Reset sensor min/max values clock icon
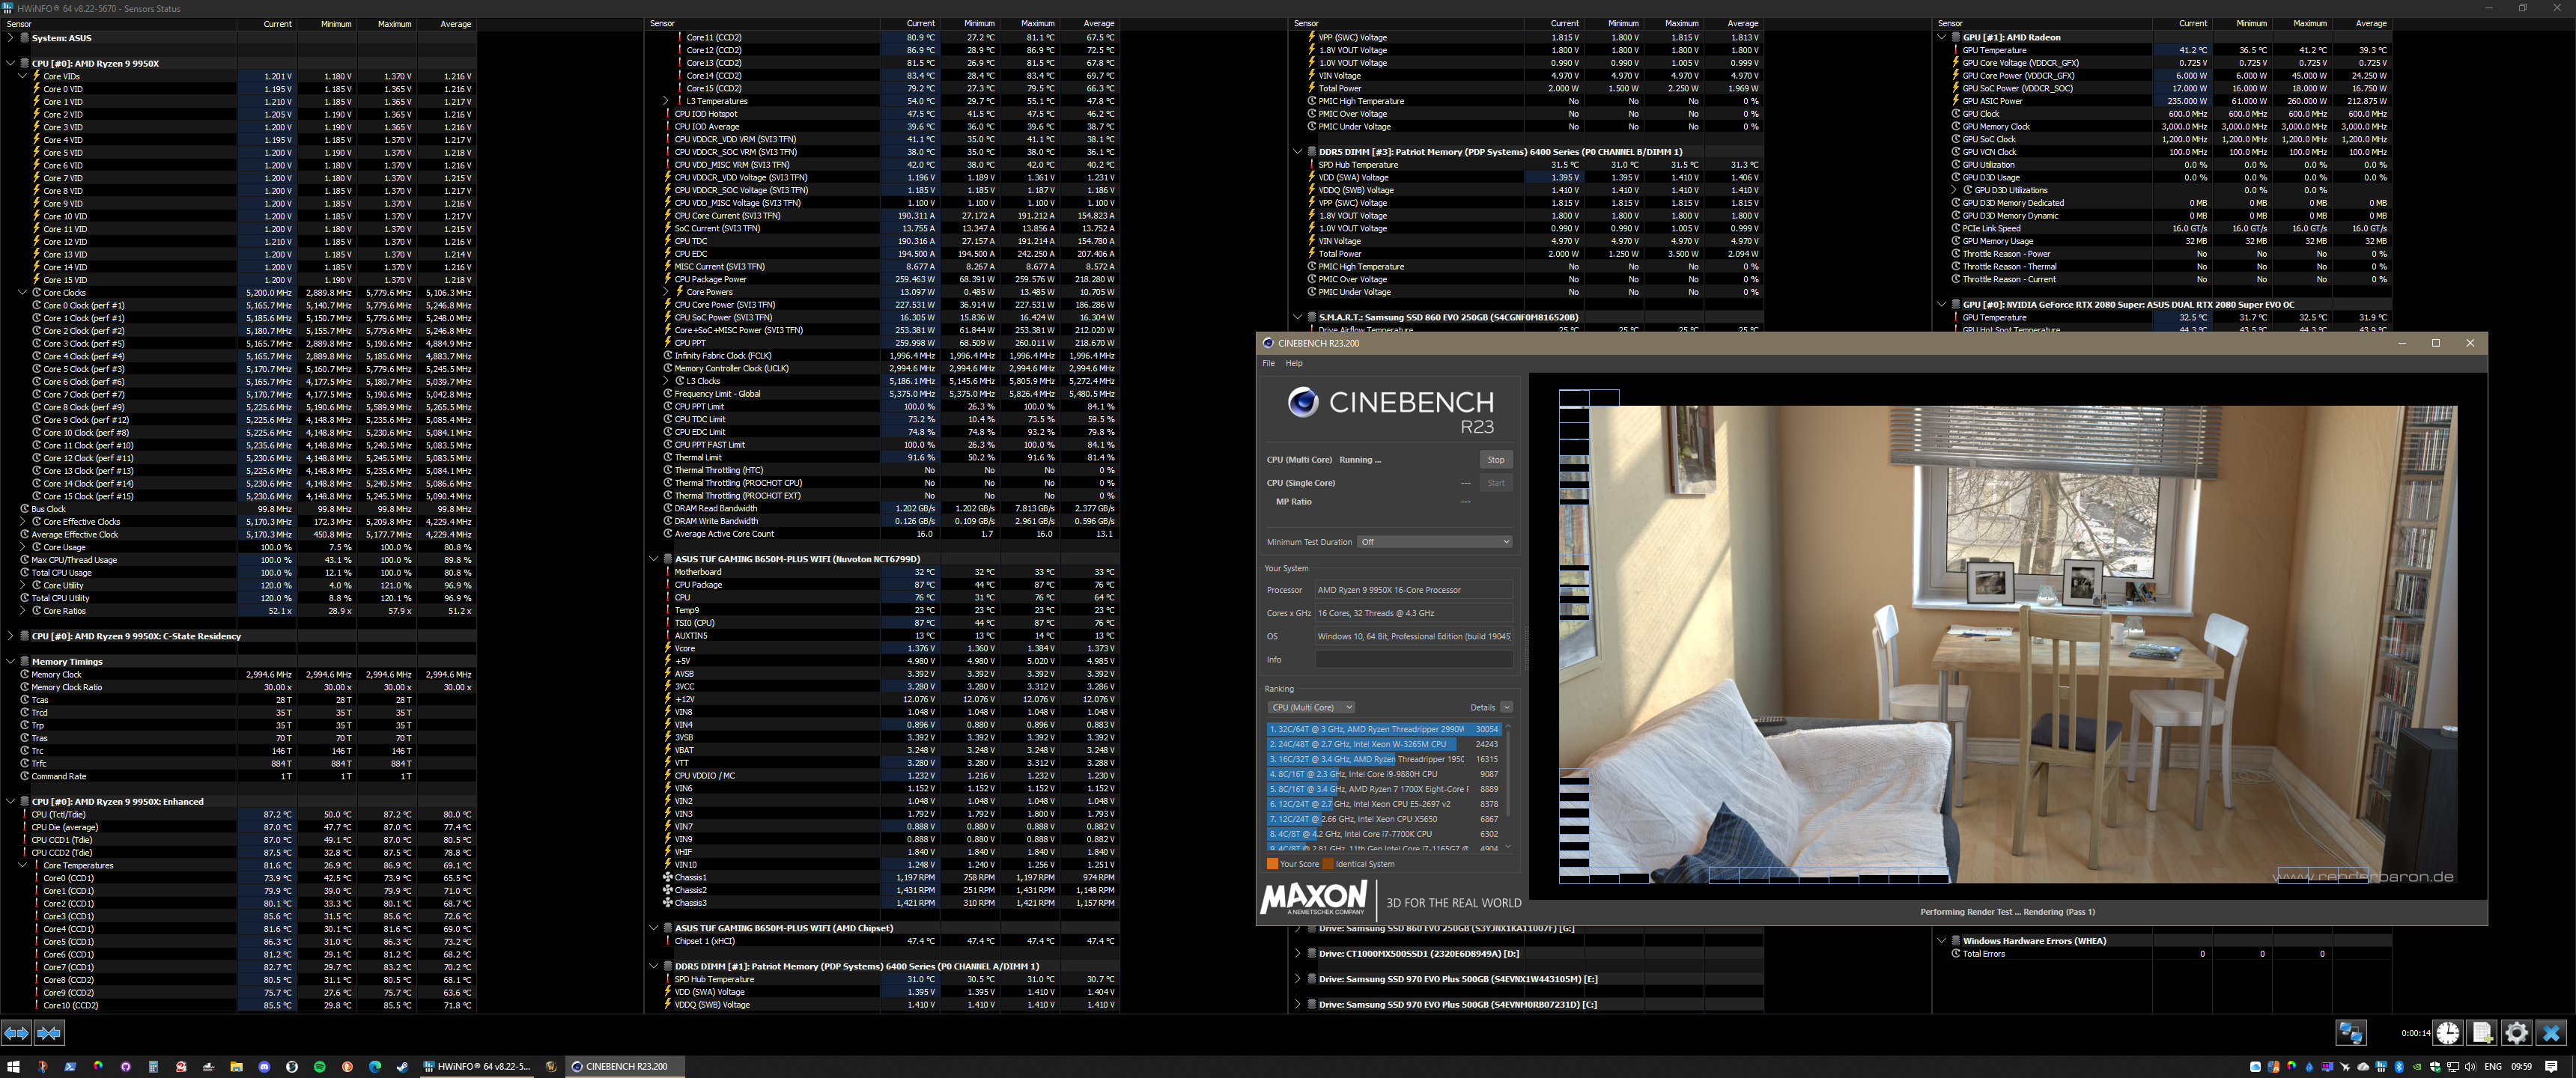This screenshot has height=1078, width=2576. click(2448, 1033)
